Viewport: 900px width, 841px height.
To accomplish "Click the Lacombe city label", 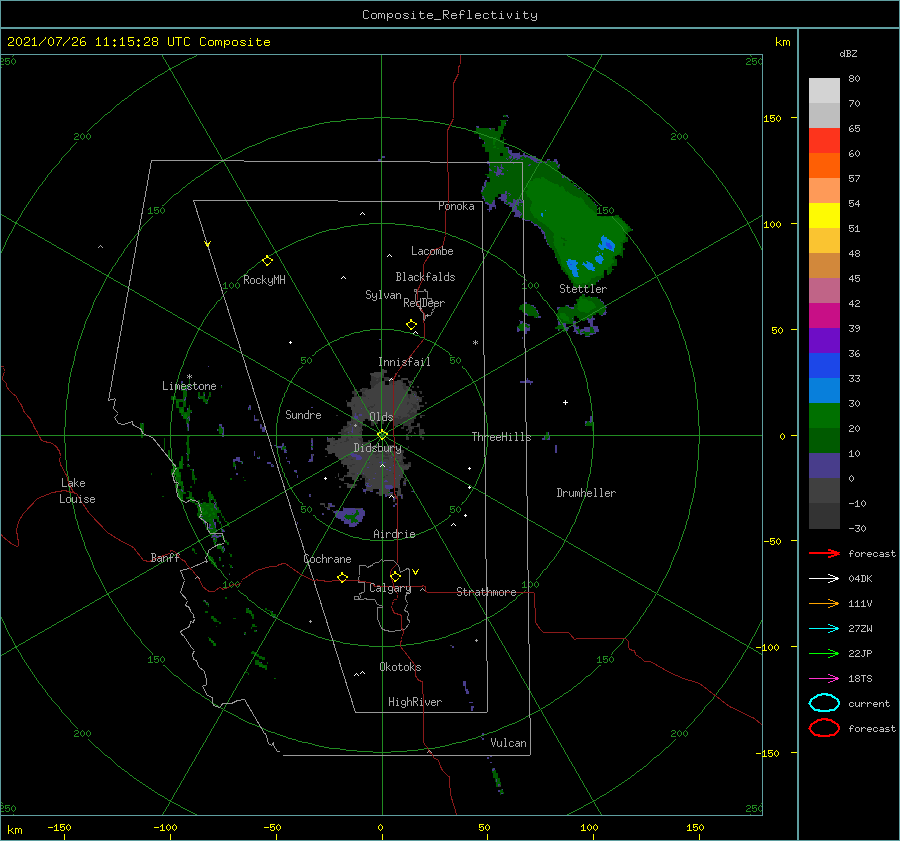I will 432,251.
